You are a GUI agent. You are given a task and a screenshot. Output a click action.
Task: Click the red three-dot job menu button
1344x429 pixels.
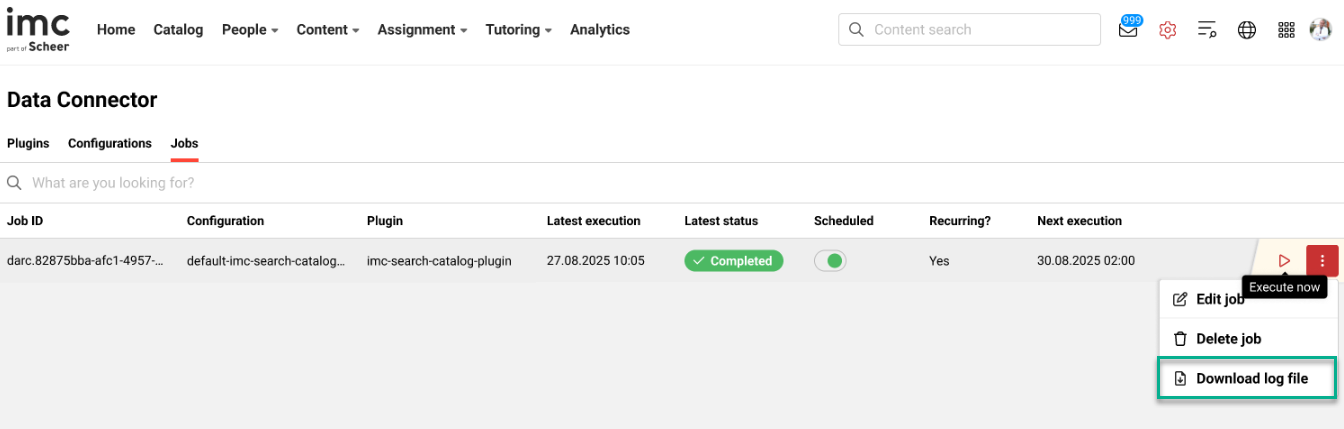[x=1322, y=261]
